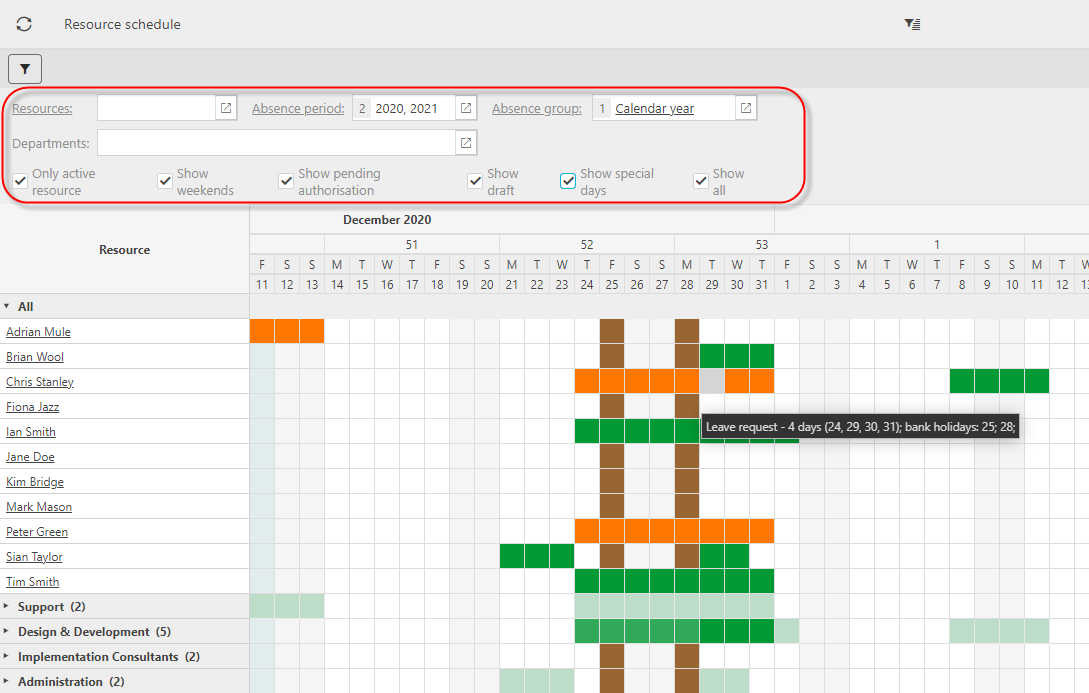Open the filter list icon at top right
This screenshot has width=1089, height=693.
(912, 24)
